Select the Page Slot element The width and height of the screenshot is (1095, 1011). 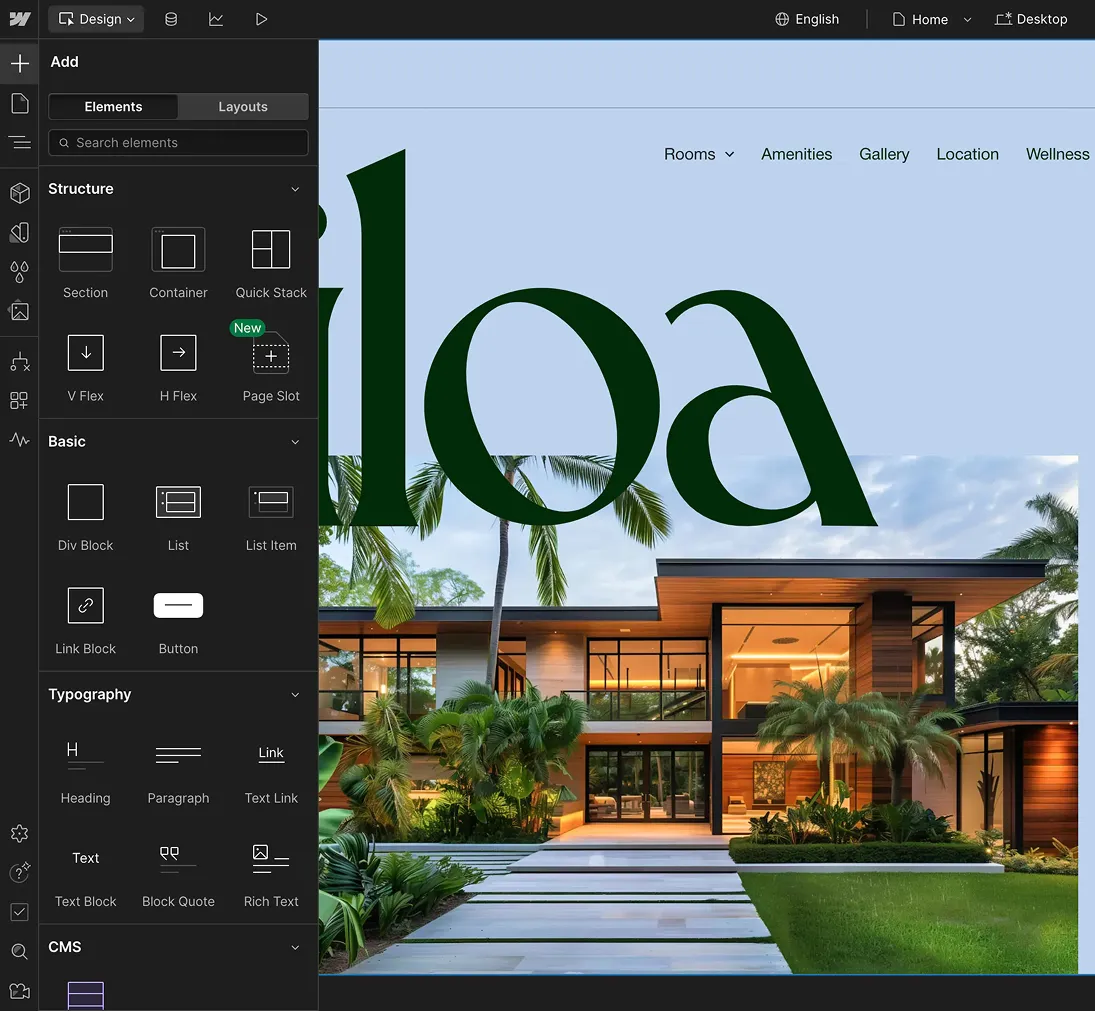click(x=271, y=367)
